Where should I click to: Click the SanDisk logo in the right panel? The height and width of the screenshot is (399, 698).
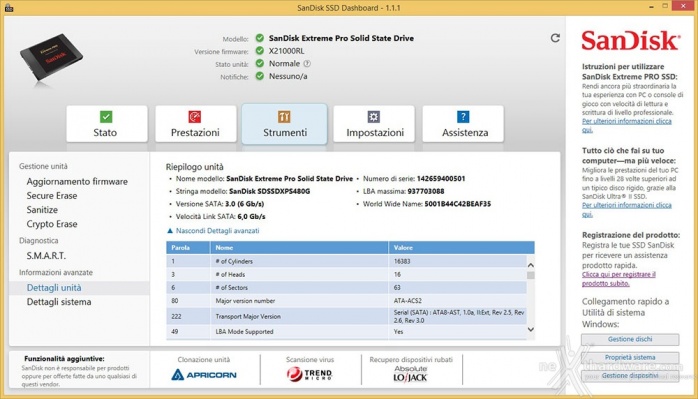(x=630, y=41)
